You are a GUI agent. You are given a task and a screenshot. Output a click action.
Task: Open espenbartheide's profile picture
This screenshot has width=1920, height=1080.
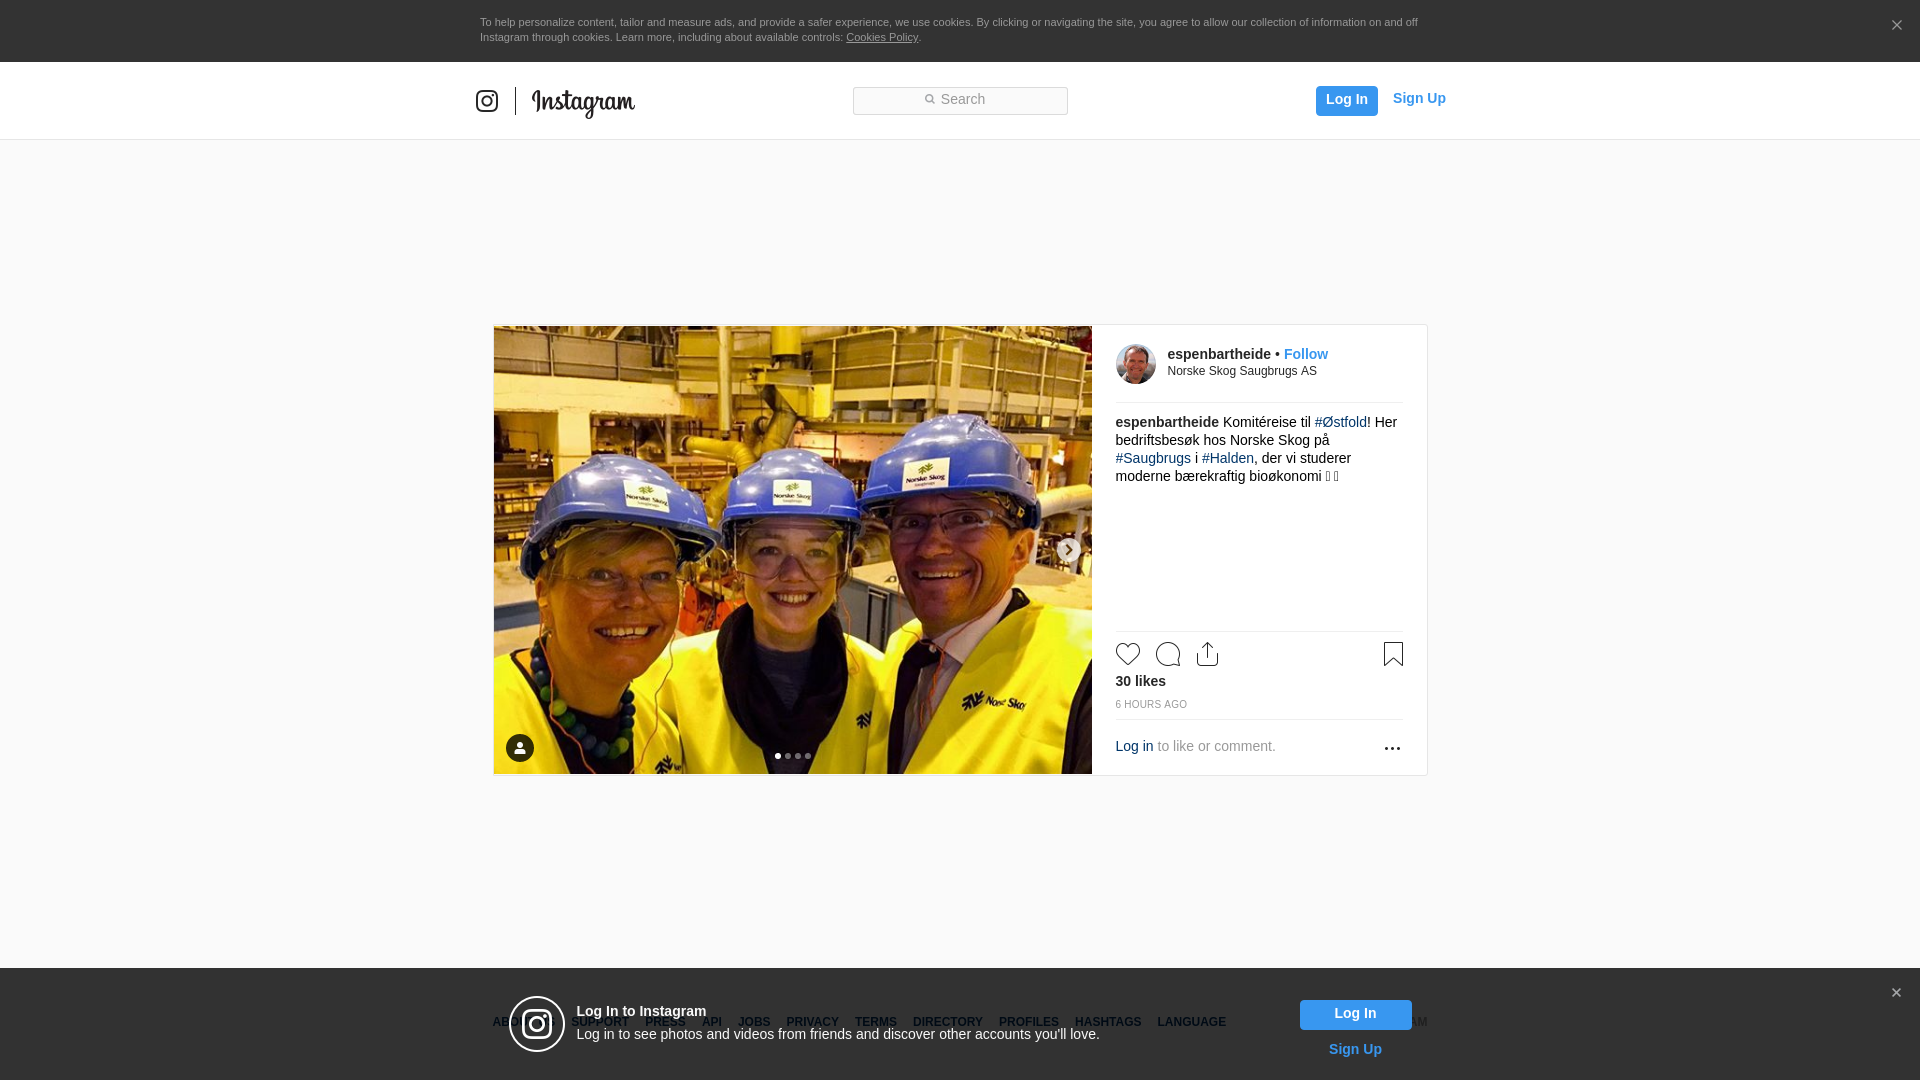pyautogui.click(x=1135, y=364)
